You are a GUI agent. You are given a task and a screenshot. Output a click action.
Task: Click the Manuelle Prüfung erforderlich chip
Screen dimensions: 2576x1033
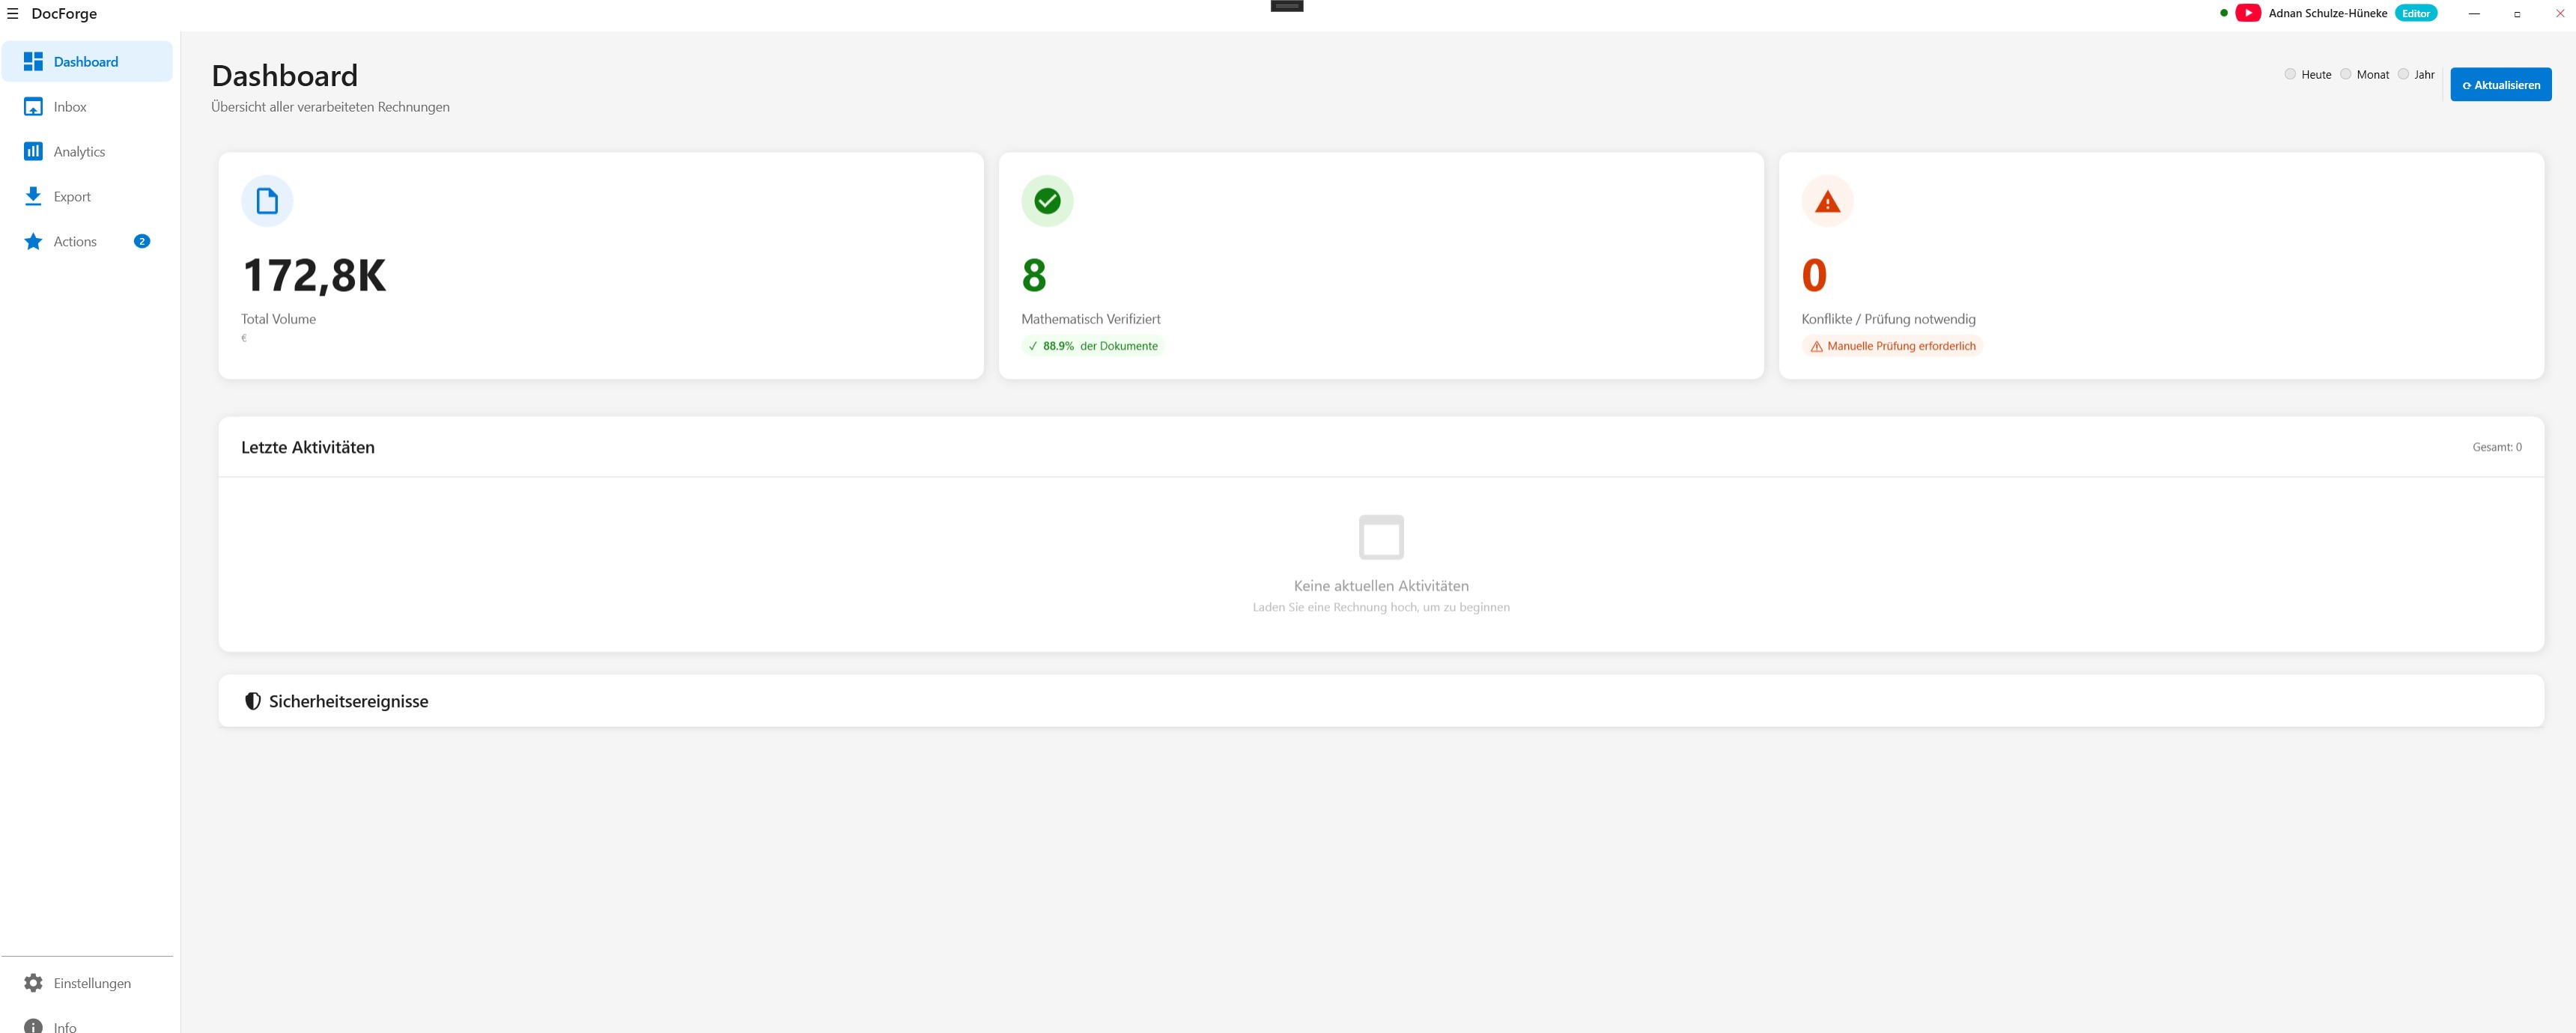[1892, 346]
